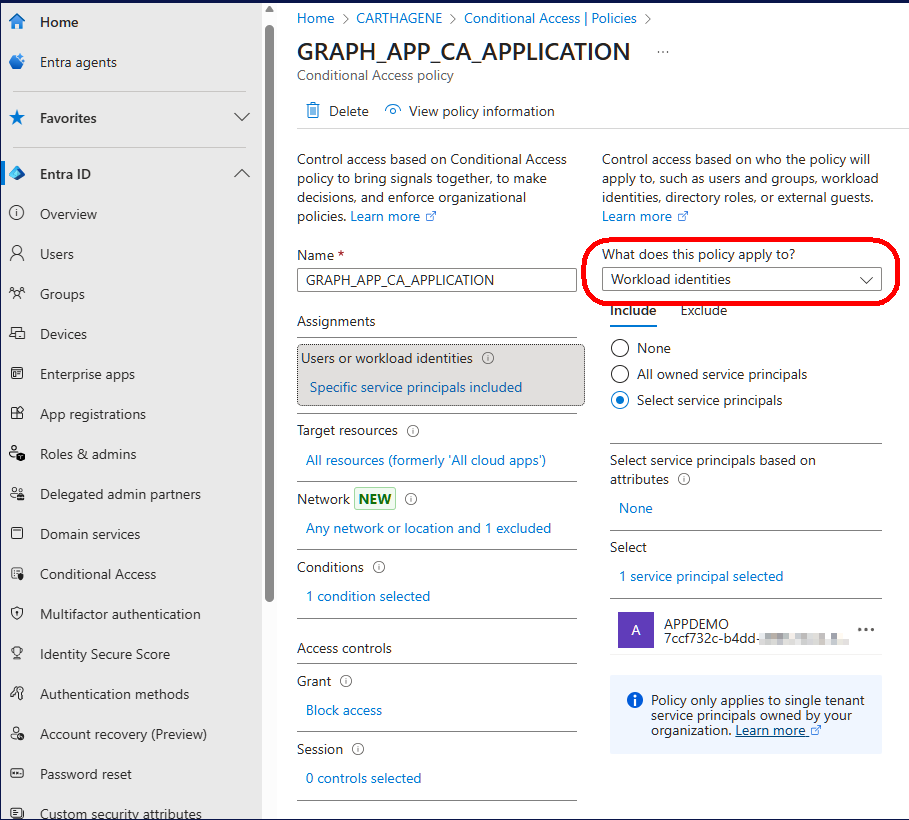Delete the GRAPH_APP_CA_APPLICATION policy
The height and width of the screenshot is (820, 909).
[x=336, y=111]
